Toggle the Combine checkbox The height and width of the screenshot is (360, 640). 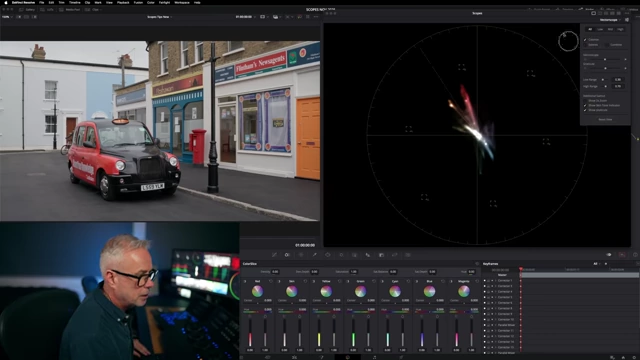tap(607, 44)
